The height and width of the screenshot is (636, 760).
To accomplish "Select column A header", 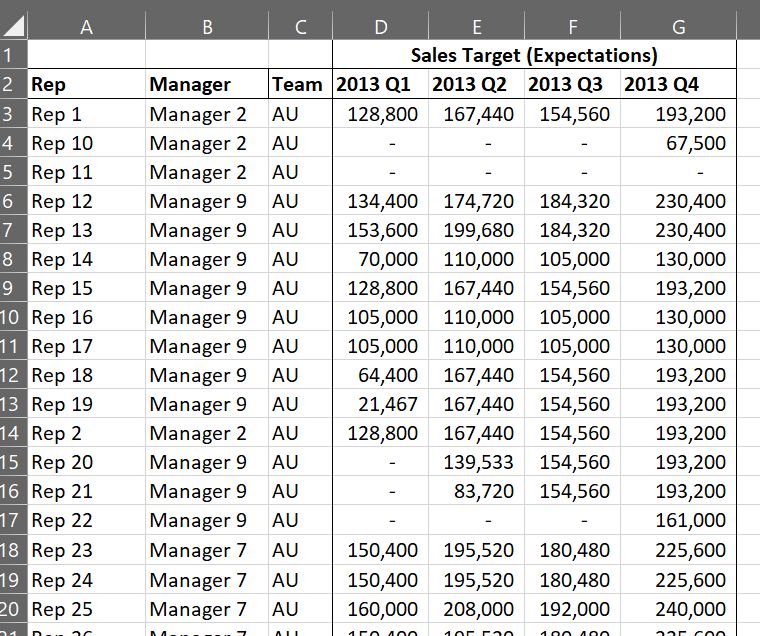I will click(86, 26).
